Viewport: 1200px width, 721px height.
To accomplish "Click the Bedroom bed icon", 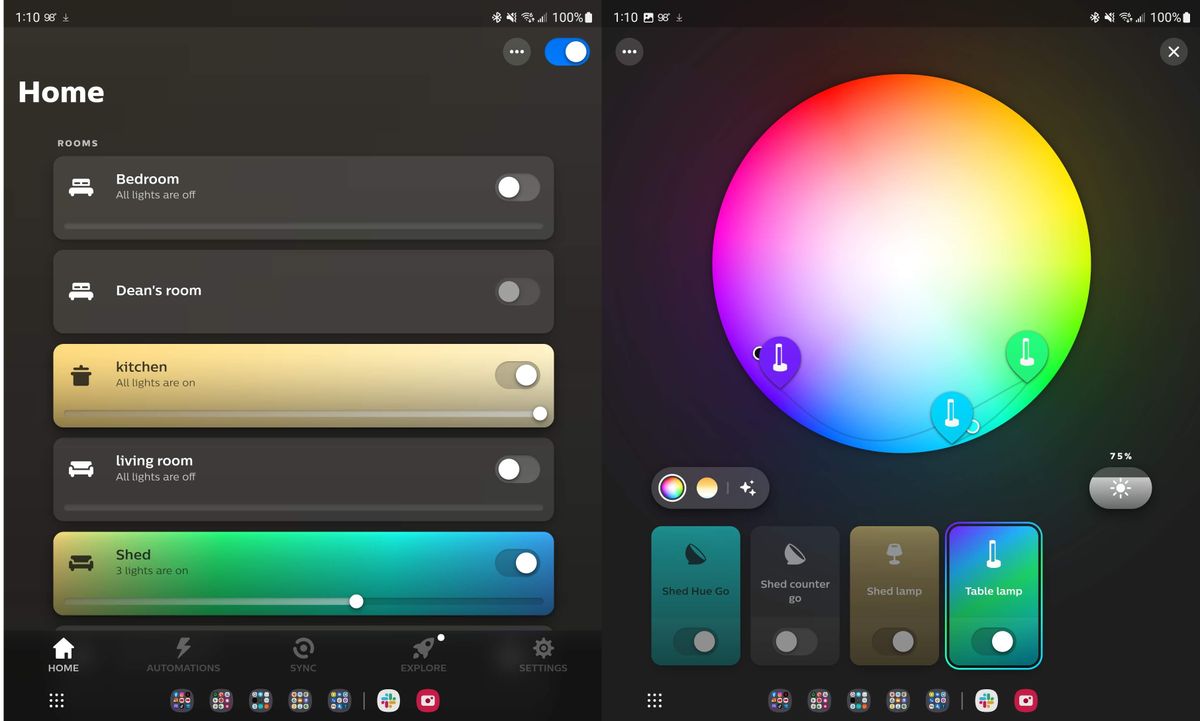I will pos(81,187).
